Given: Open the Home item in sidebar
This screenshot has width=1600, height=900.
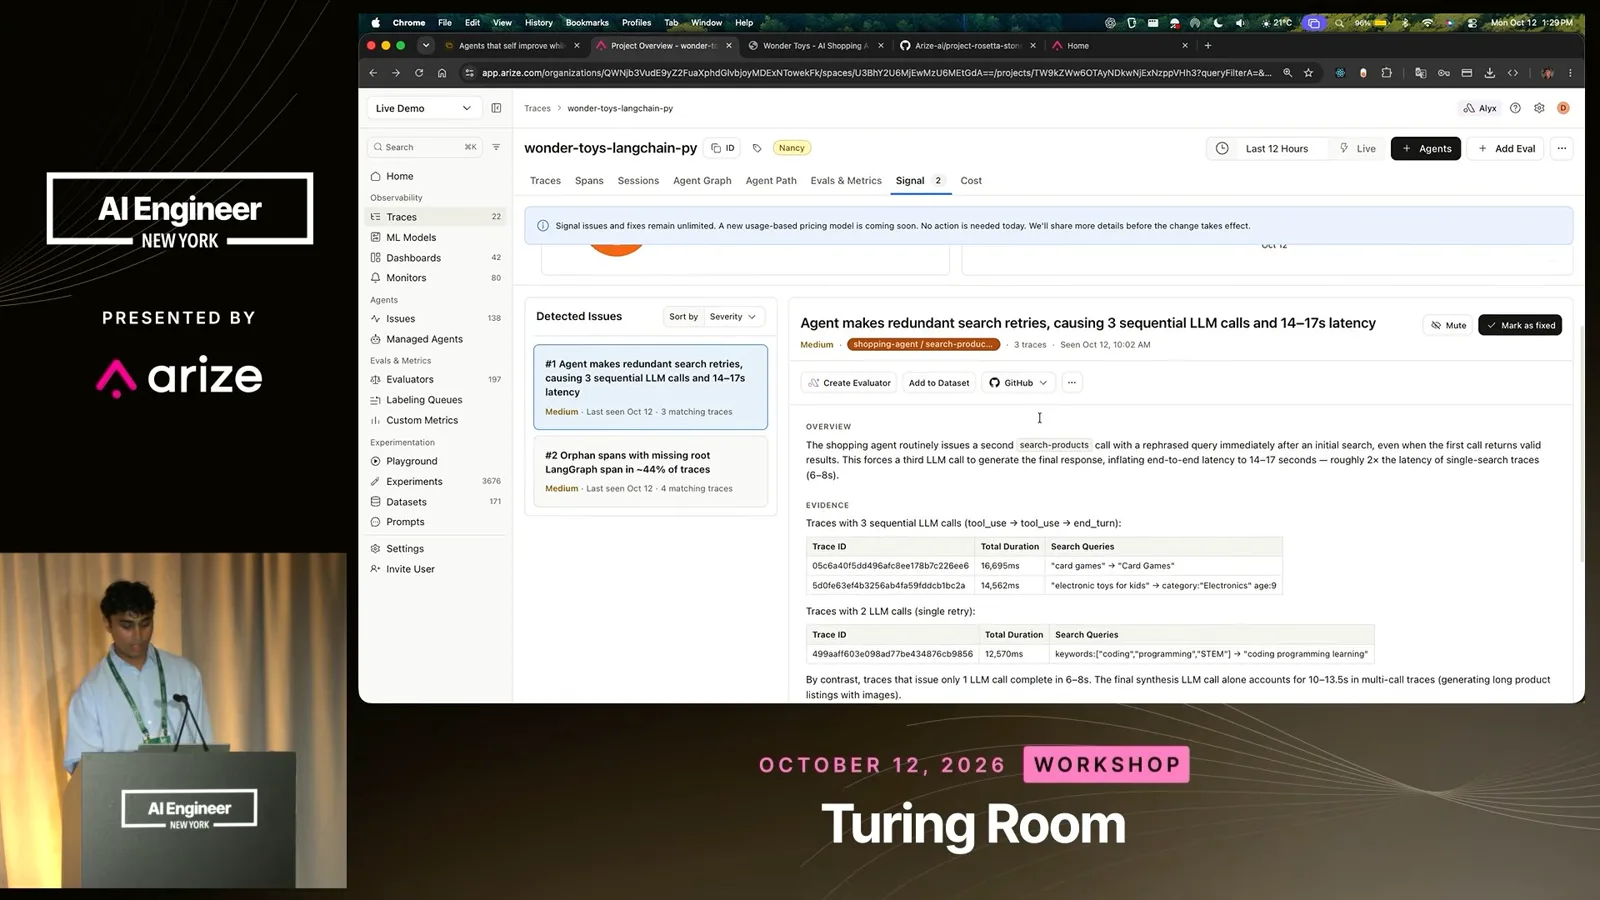Looking at the screenshot, I should pyautogui.click(x=399, y=176).
